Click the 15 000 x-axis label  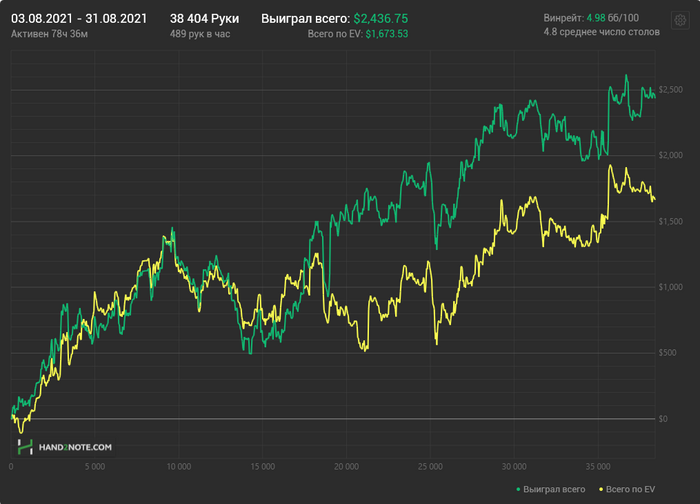point(262,467)
